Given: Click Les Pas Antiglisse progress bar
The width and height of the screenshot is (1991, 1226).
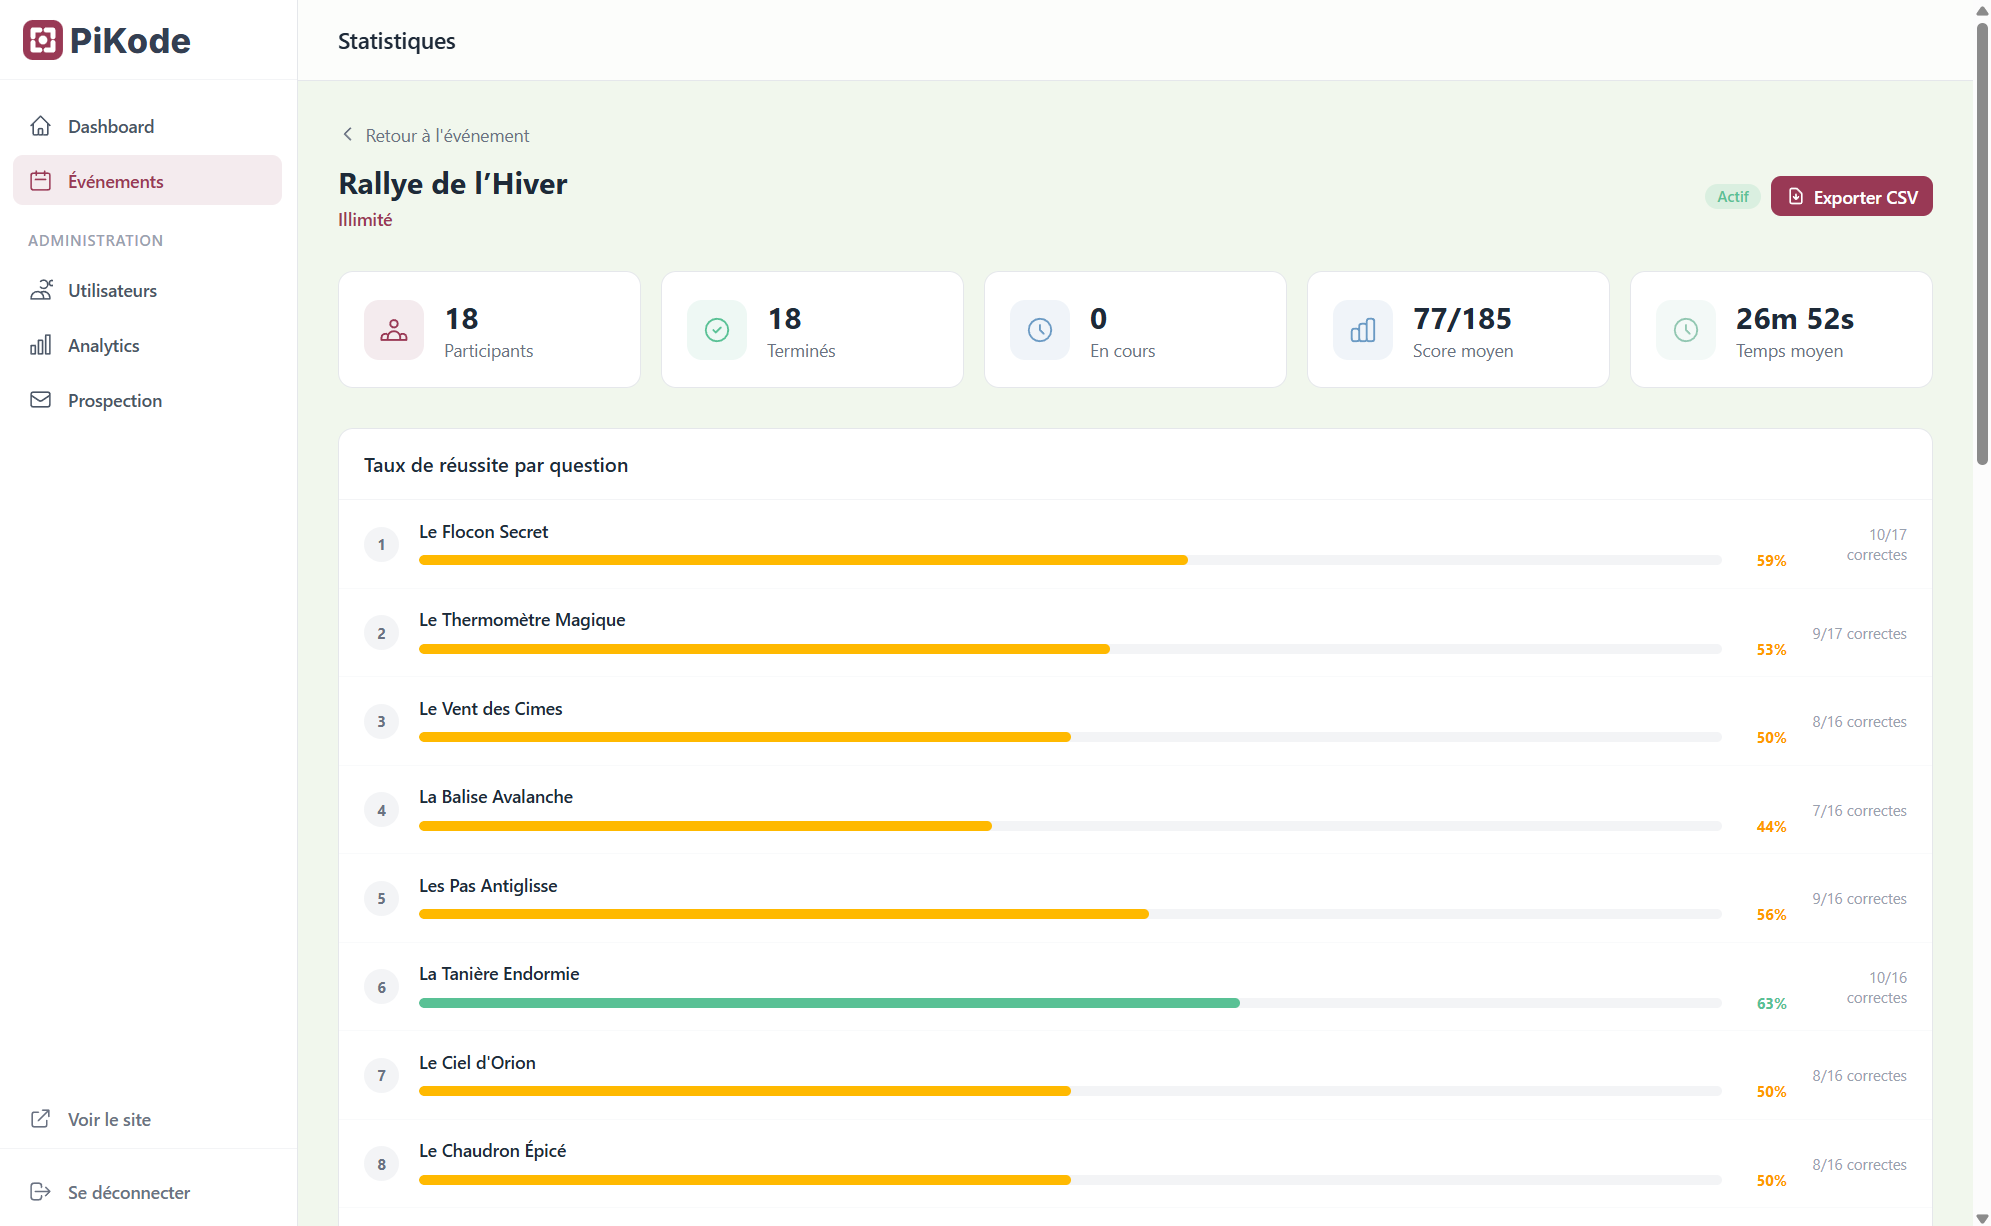Looking at the screenshot, I should click(x=1070, y=914).
